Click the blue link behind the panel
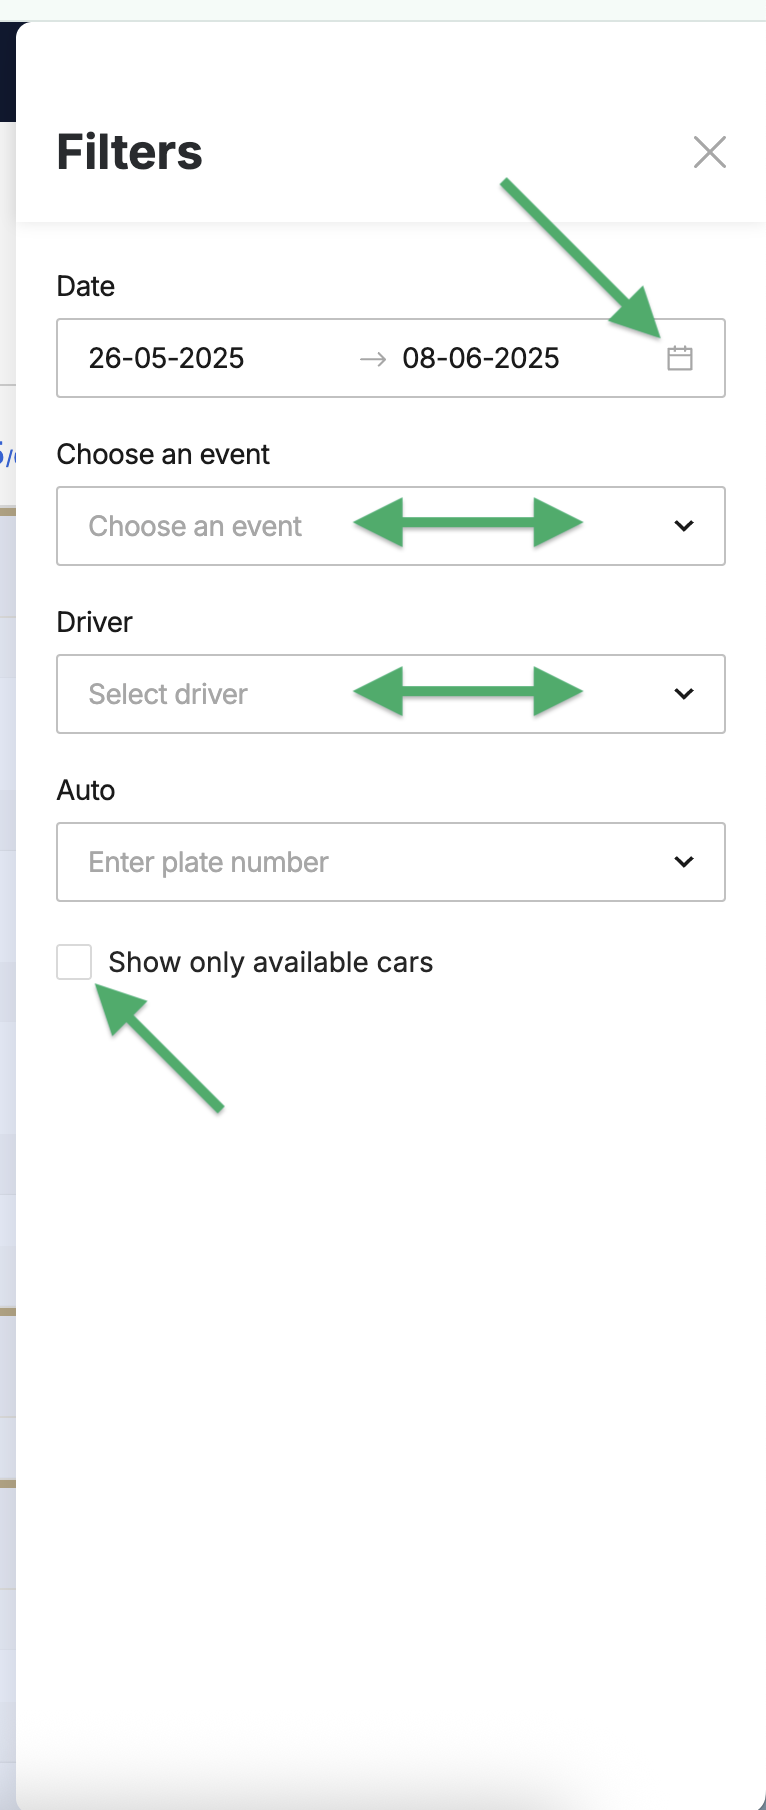766x1810 pixels. pyautogui.click(x=7, y=453)
